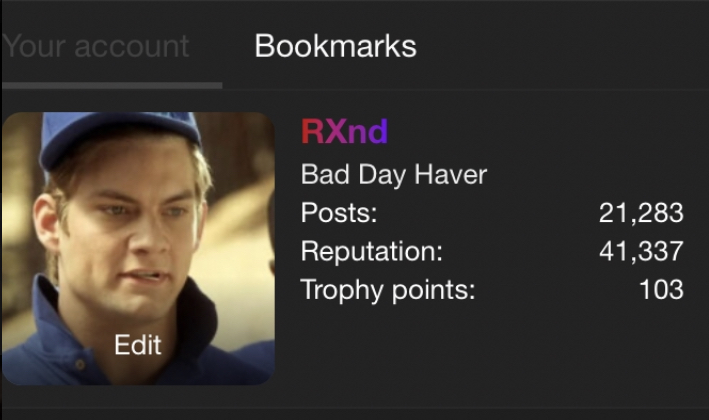Click the Trophy points label

click(388, 290)
